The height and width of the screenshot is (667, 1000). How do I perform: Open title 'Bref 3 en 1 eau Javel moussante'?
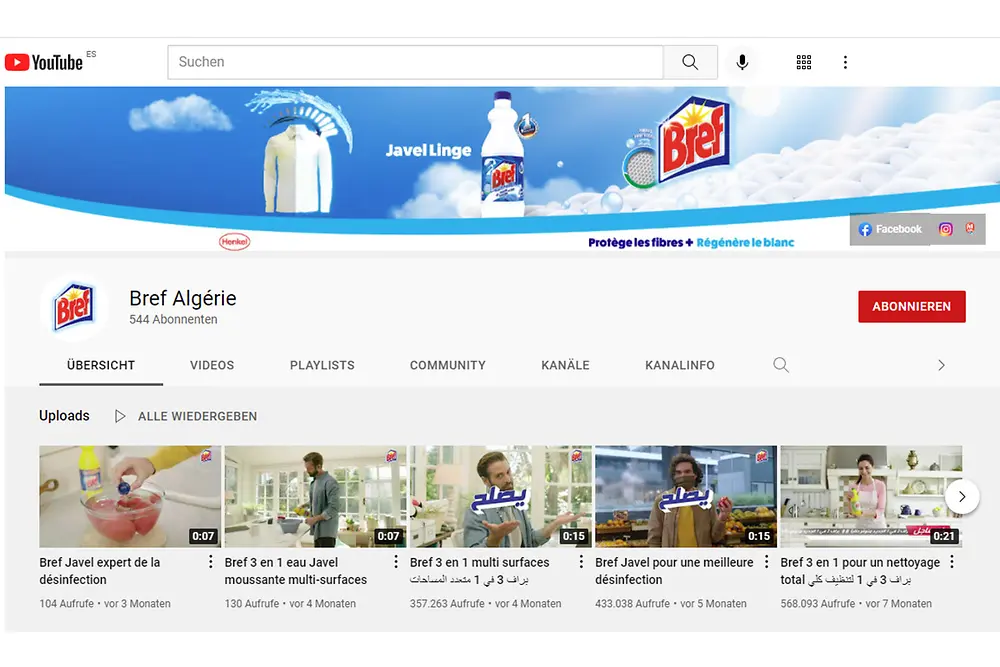point(296,571)
